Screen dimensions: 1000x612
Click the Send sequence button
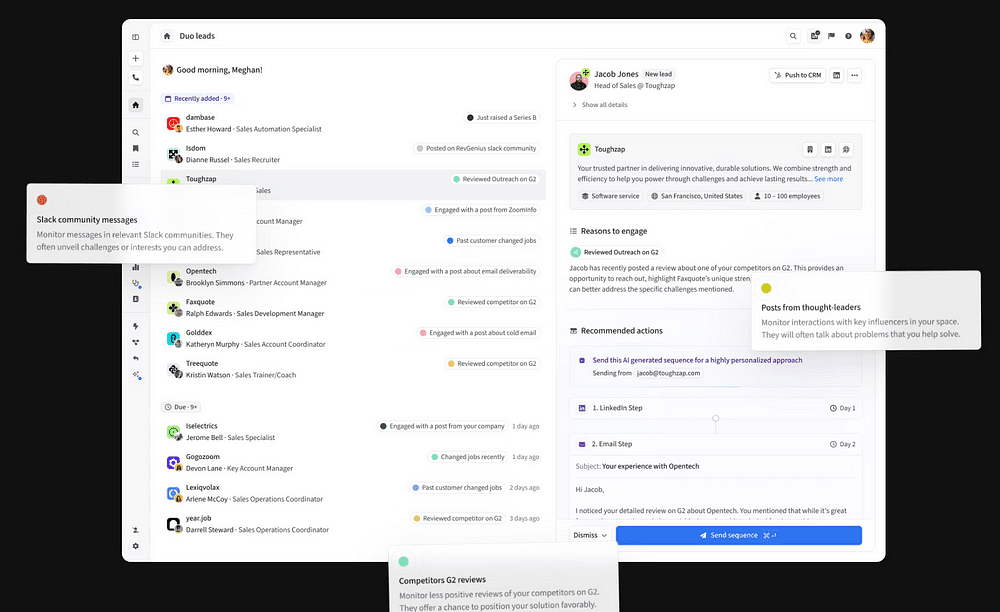pyautogui.click(x=739, y=535)
